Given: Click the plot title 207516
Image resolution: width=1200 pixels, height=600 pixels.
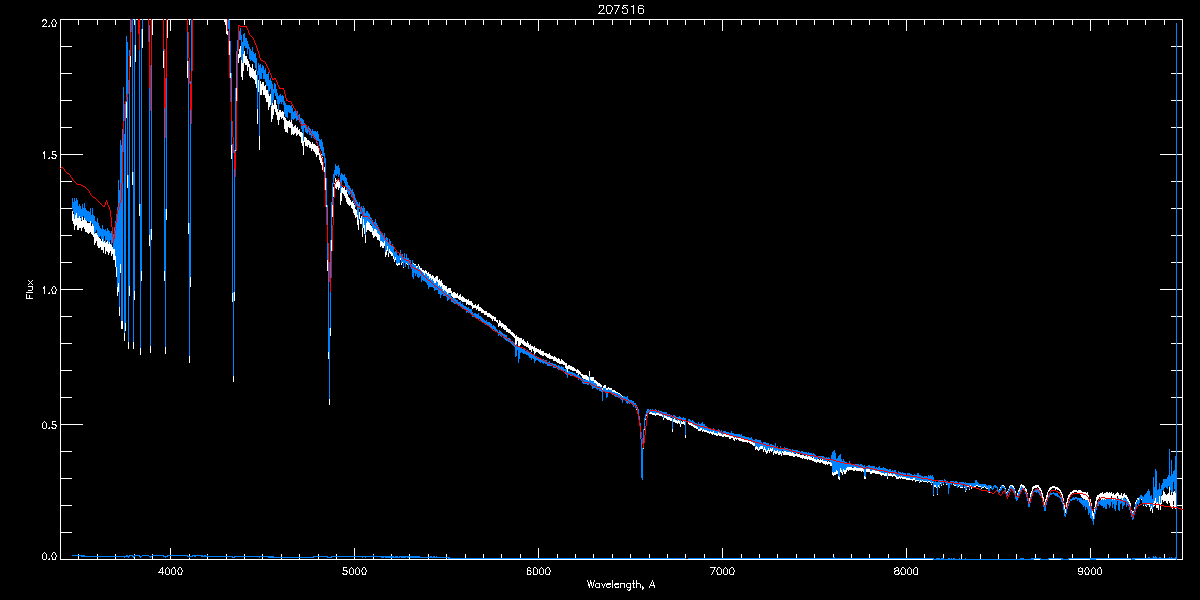Looking at the screenshot, I should (x=599, y=10).
